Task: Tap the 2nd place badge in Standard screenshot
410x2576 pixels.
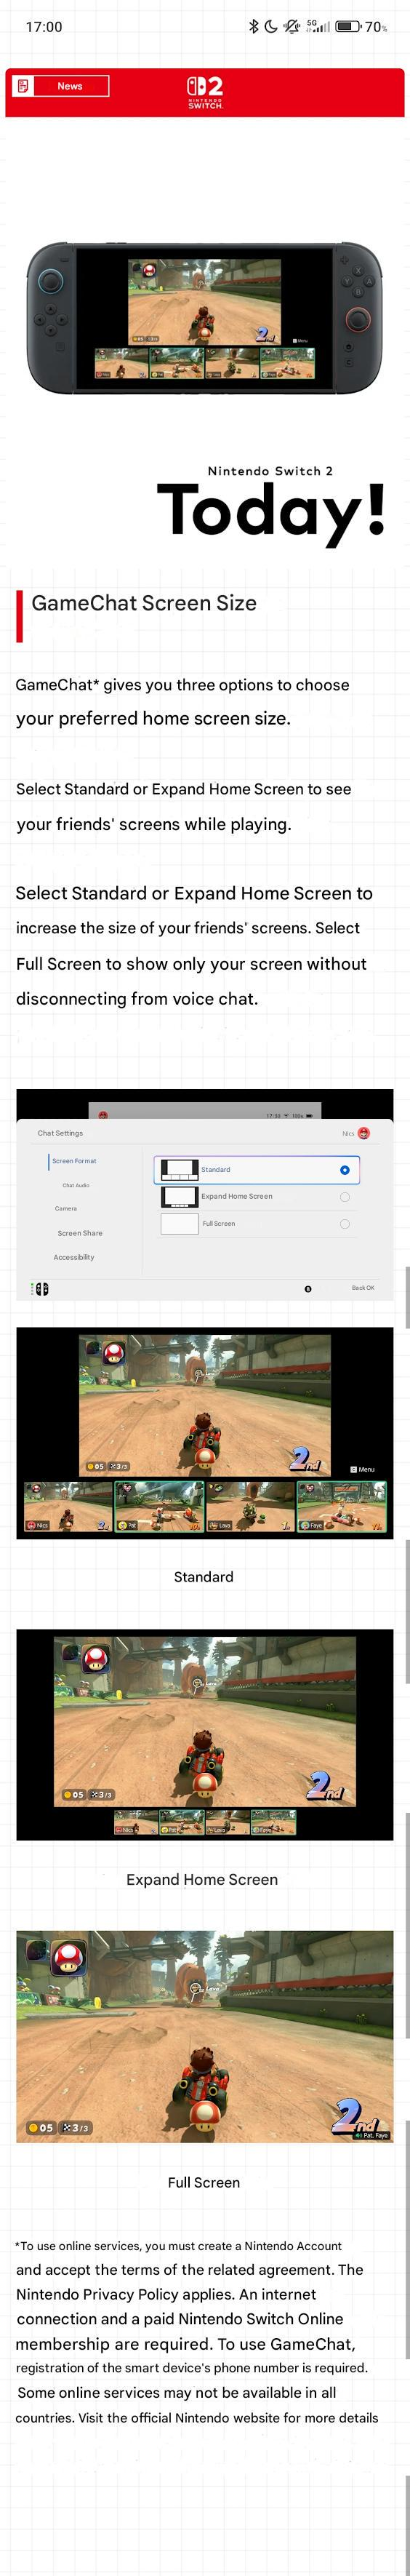Action: [306, 1459]
